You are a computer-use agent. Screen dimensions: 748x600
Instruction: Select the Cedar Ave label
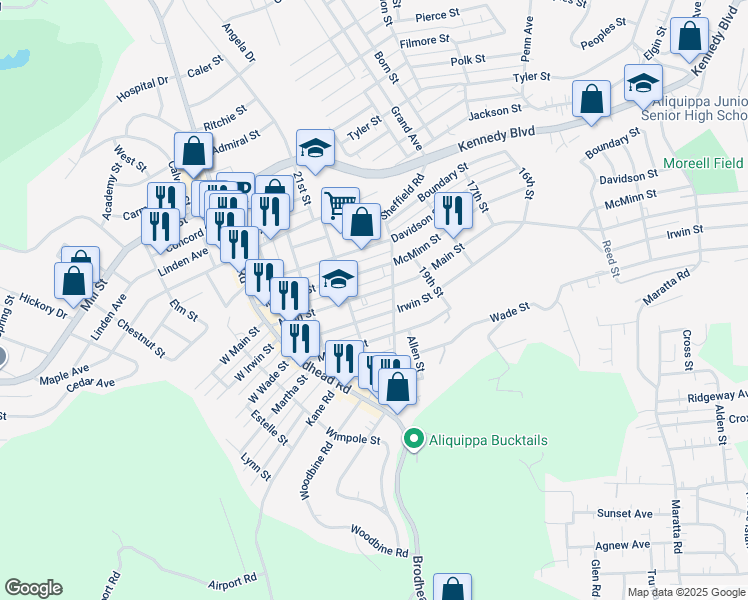90,384
